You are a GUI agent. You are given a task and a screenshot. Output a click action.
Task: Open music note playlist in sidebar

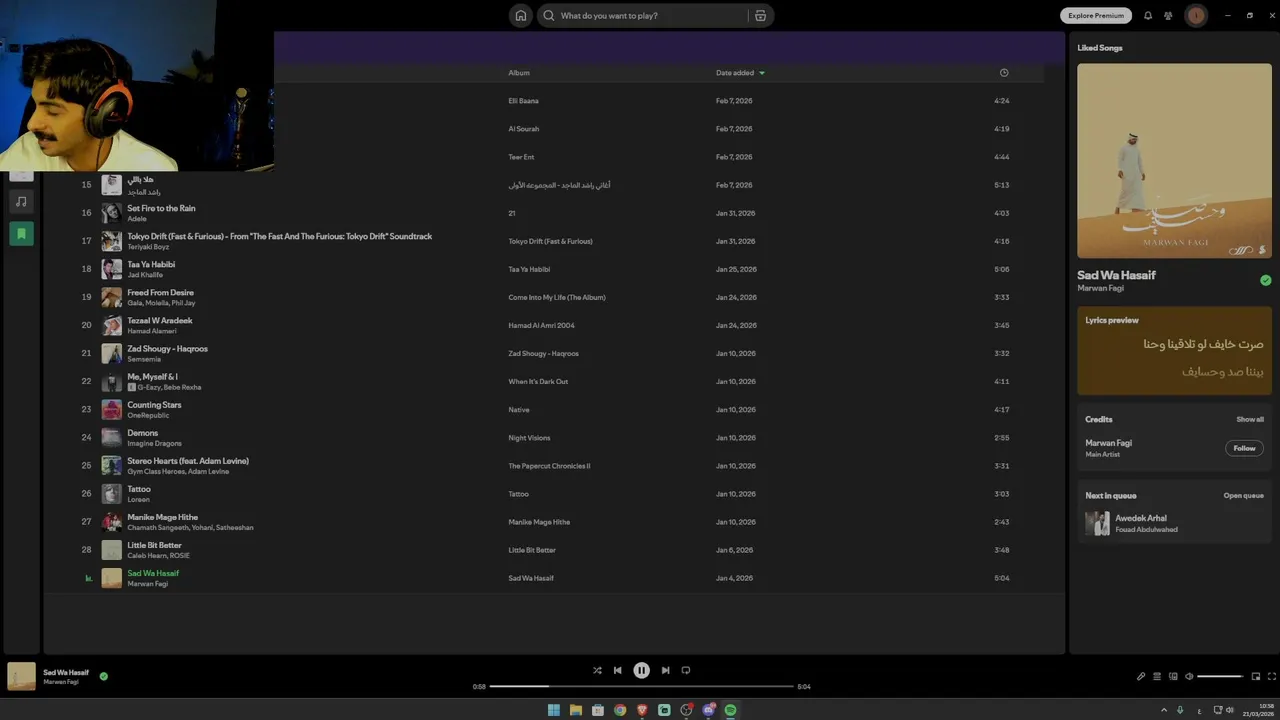click(x=21, y=201)
